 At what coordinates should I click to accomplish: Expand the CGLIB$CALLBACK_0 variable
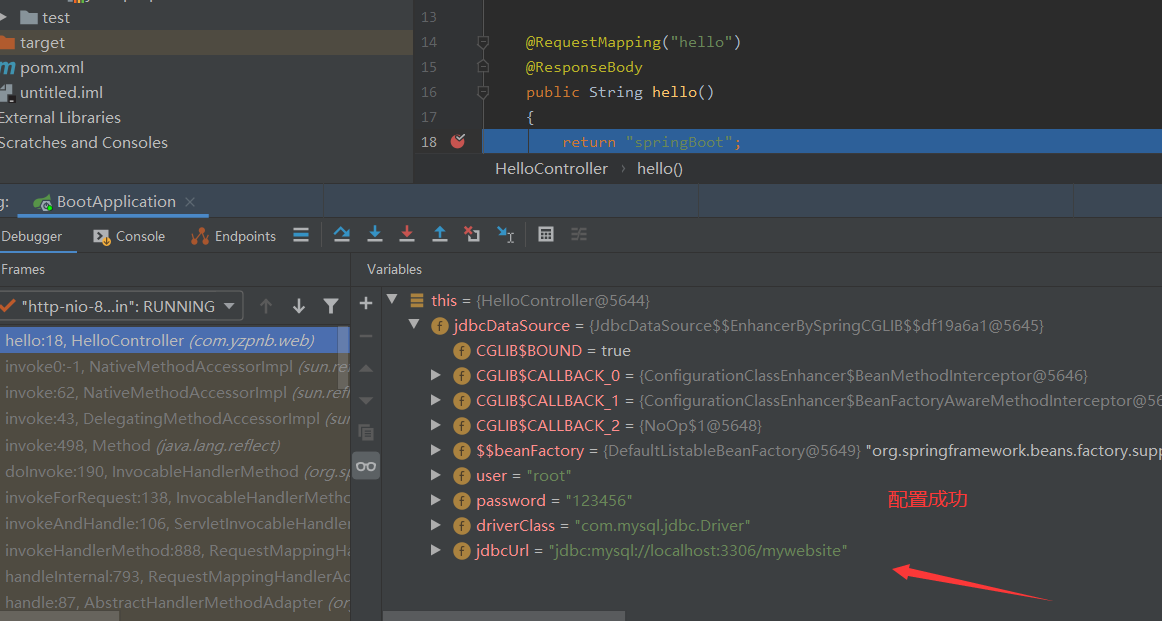coord(436,376)
